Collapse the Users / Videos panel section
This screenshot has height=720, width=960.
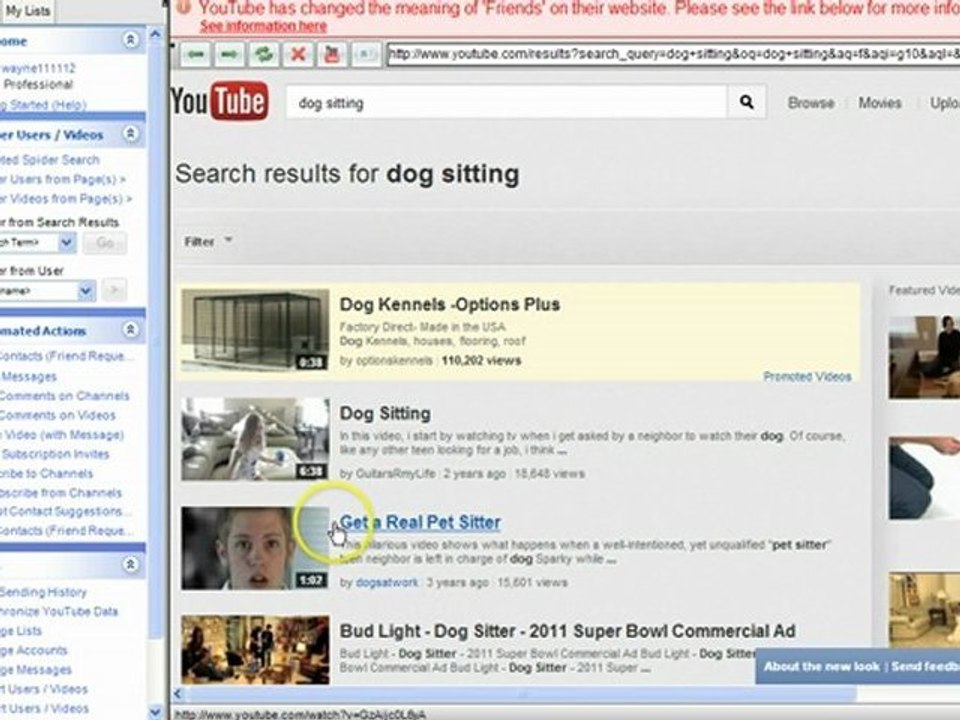(x=130, y=133)
